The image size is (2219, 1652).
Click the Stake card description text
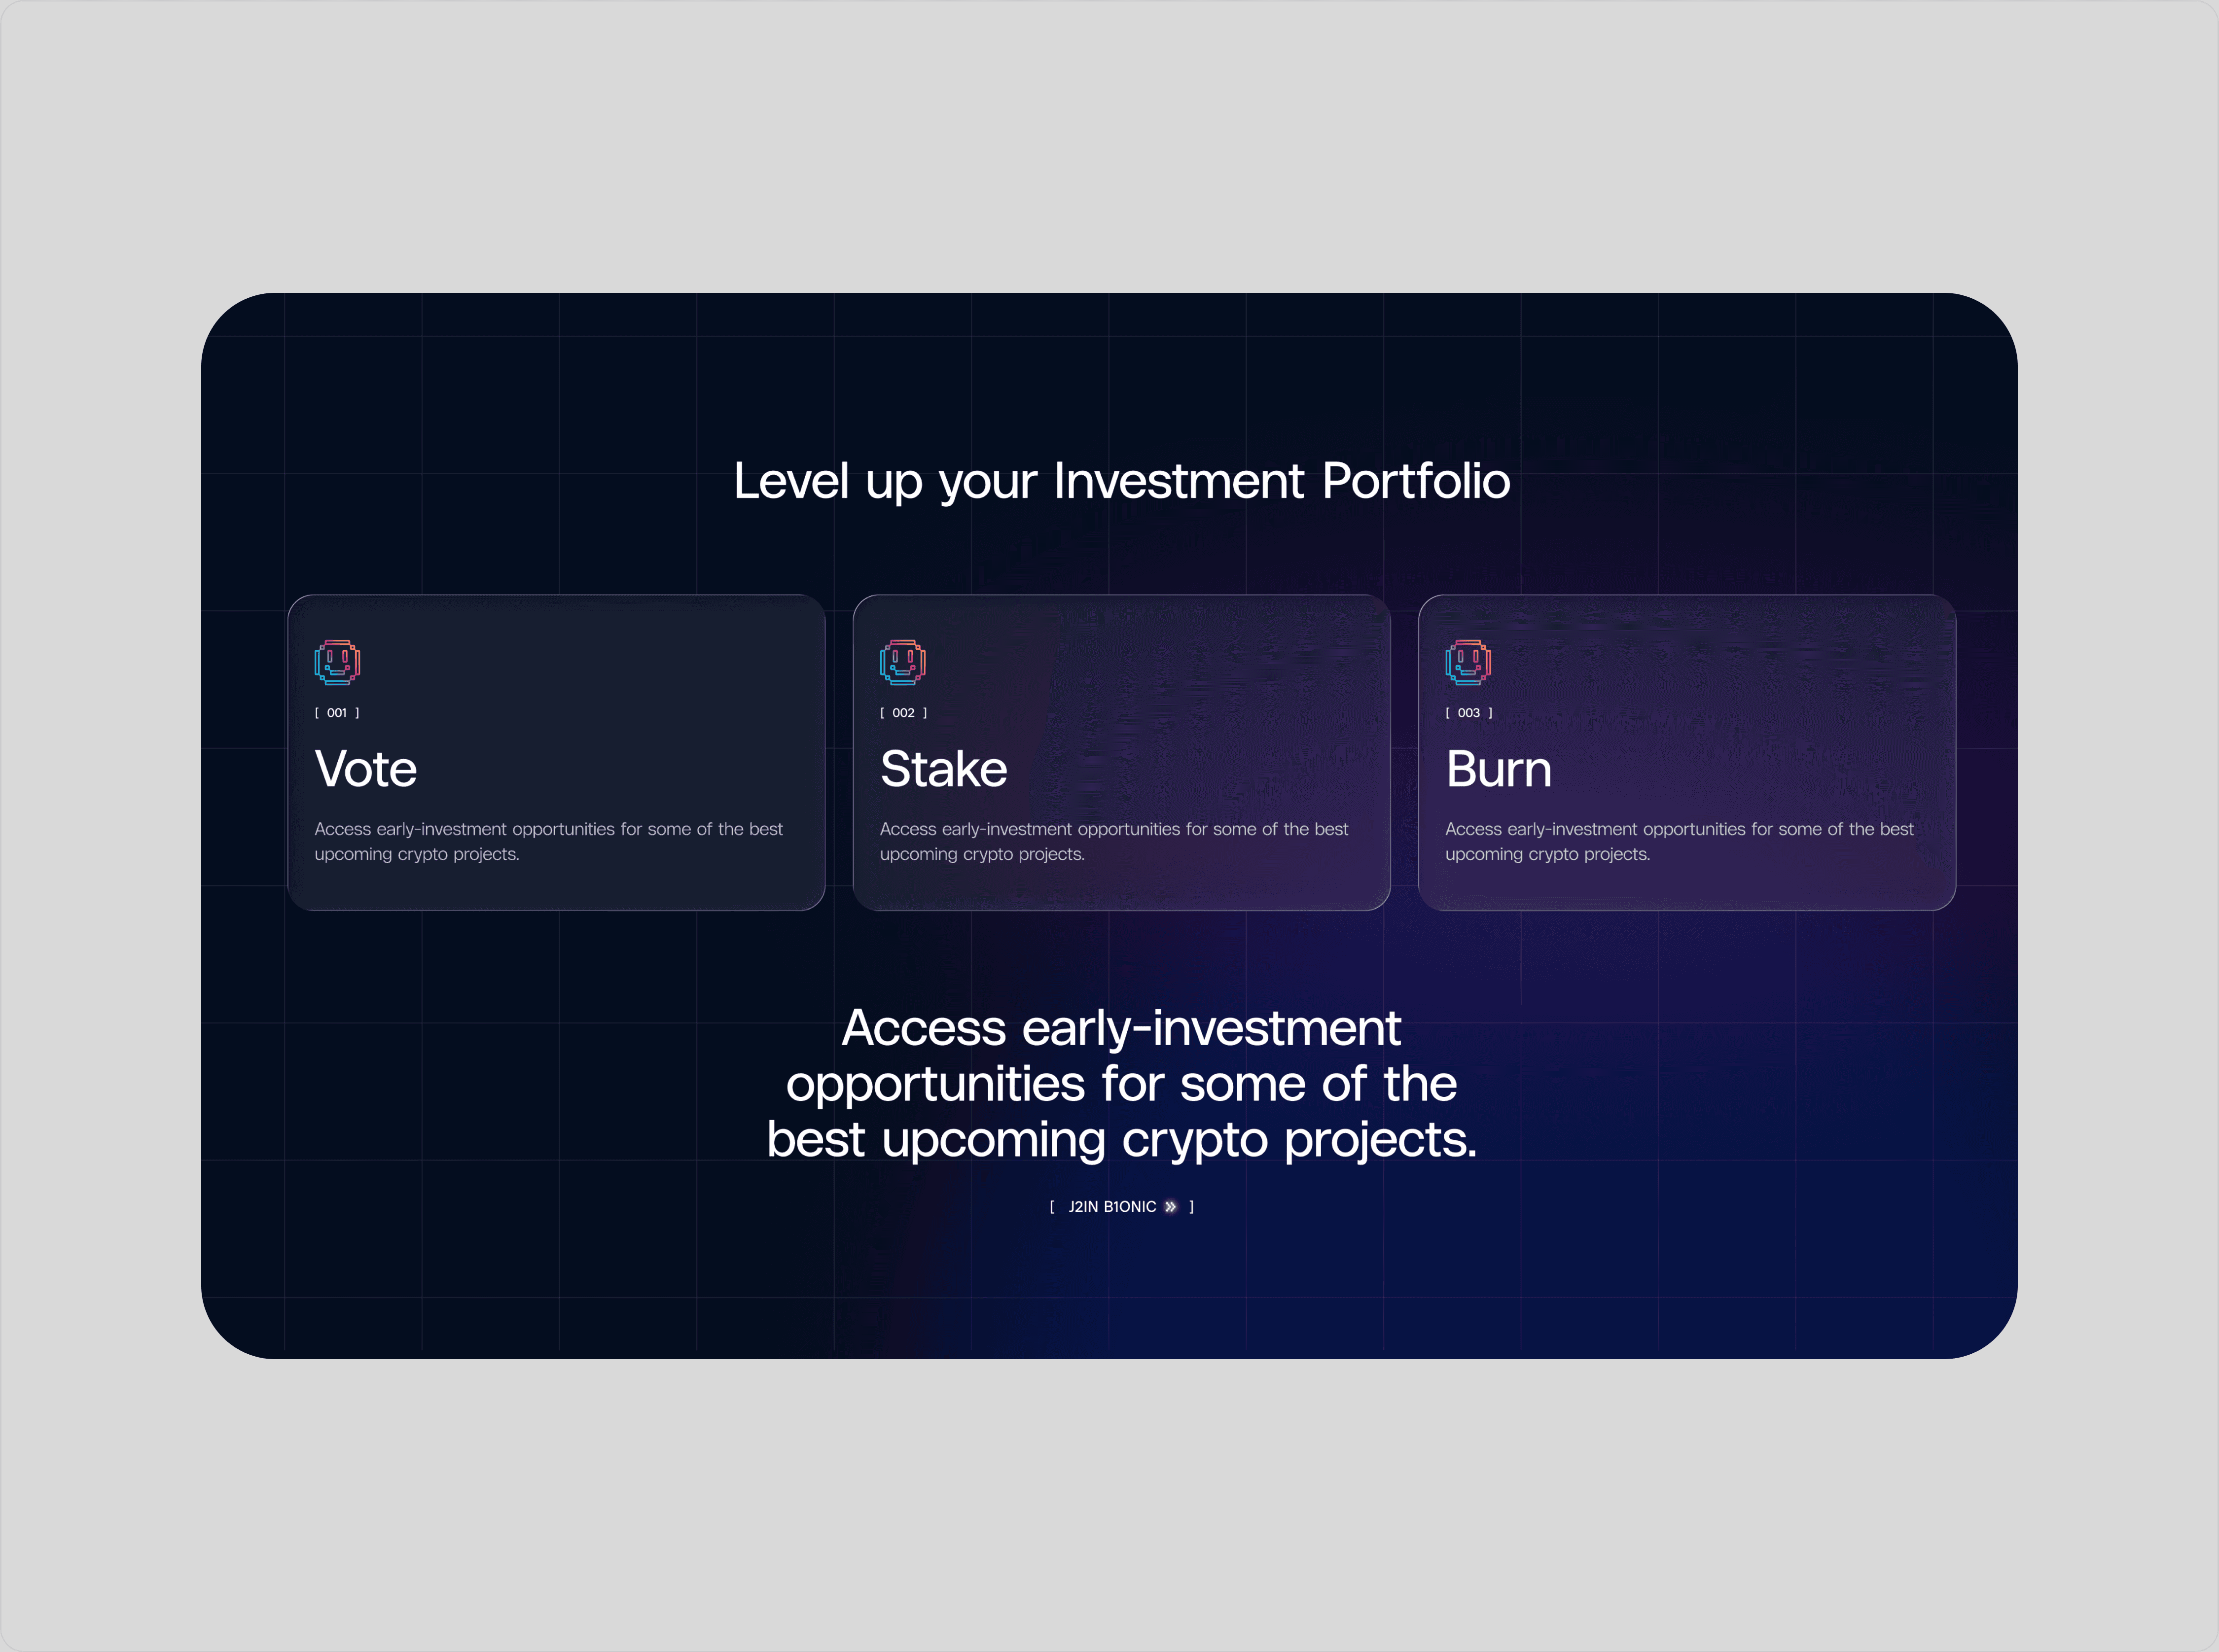coord(1114,841)
